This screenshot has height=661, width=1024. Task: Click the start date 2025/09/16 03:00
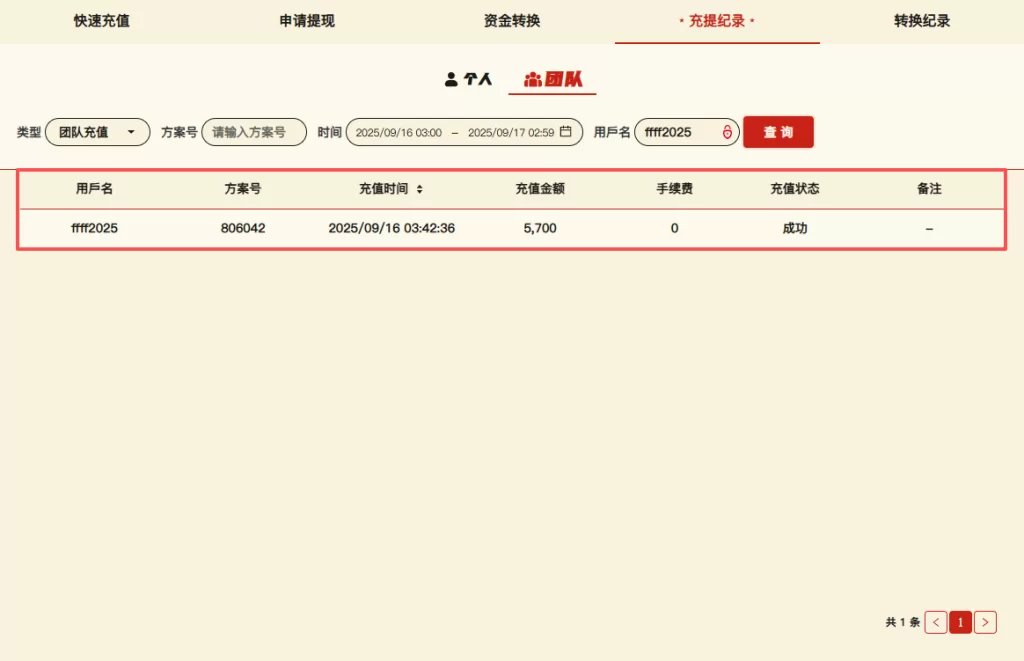coord(398,132)
